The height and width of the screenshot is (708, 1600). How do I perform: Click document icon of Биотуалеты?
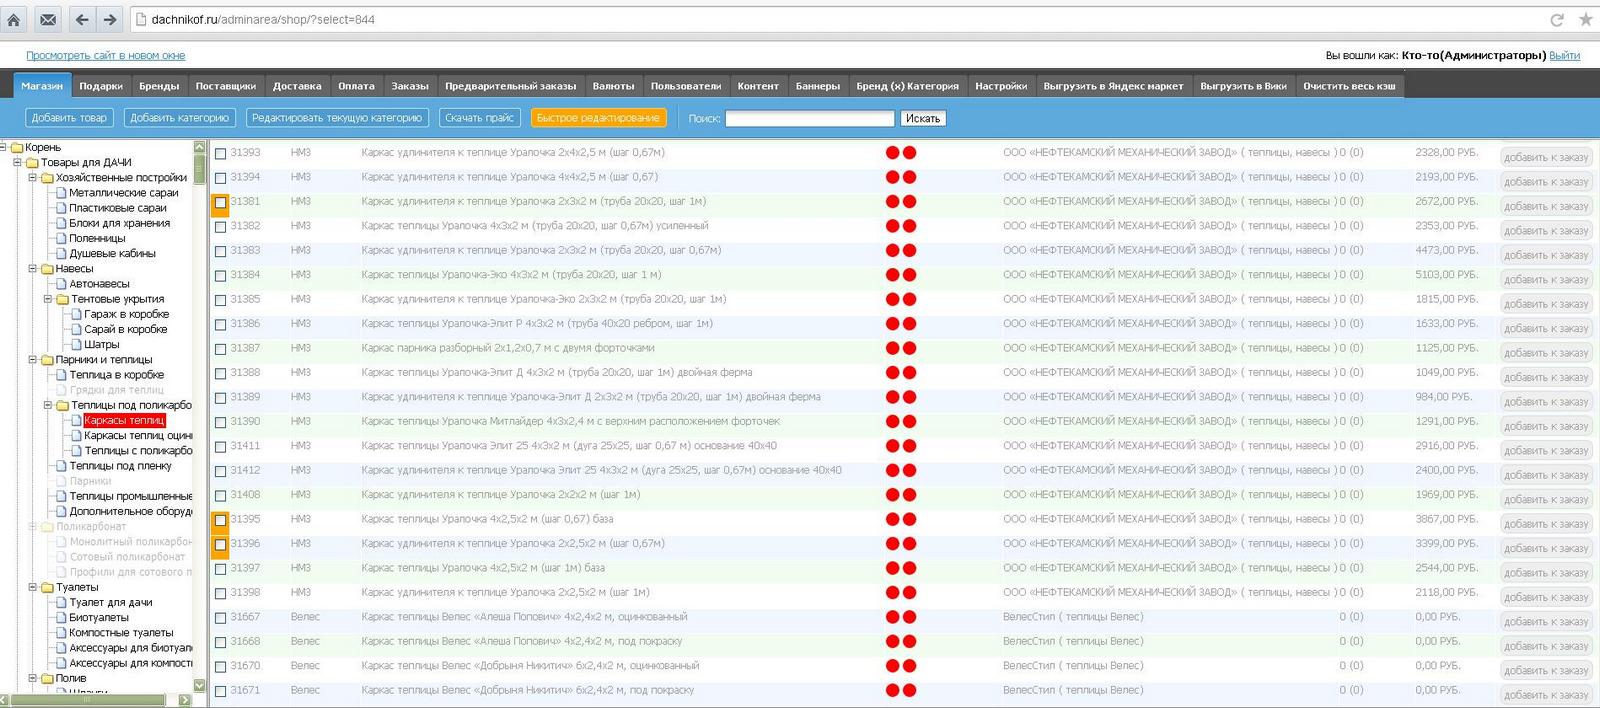pyautogui.click(x=61, y=618)
